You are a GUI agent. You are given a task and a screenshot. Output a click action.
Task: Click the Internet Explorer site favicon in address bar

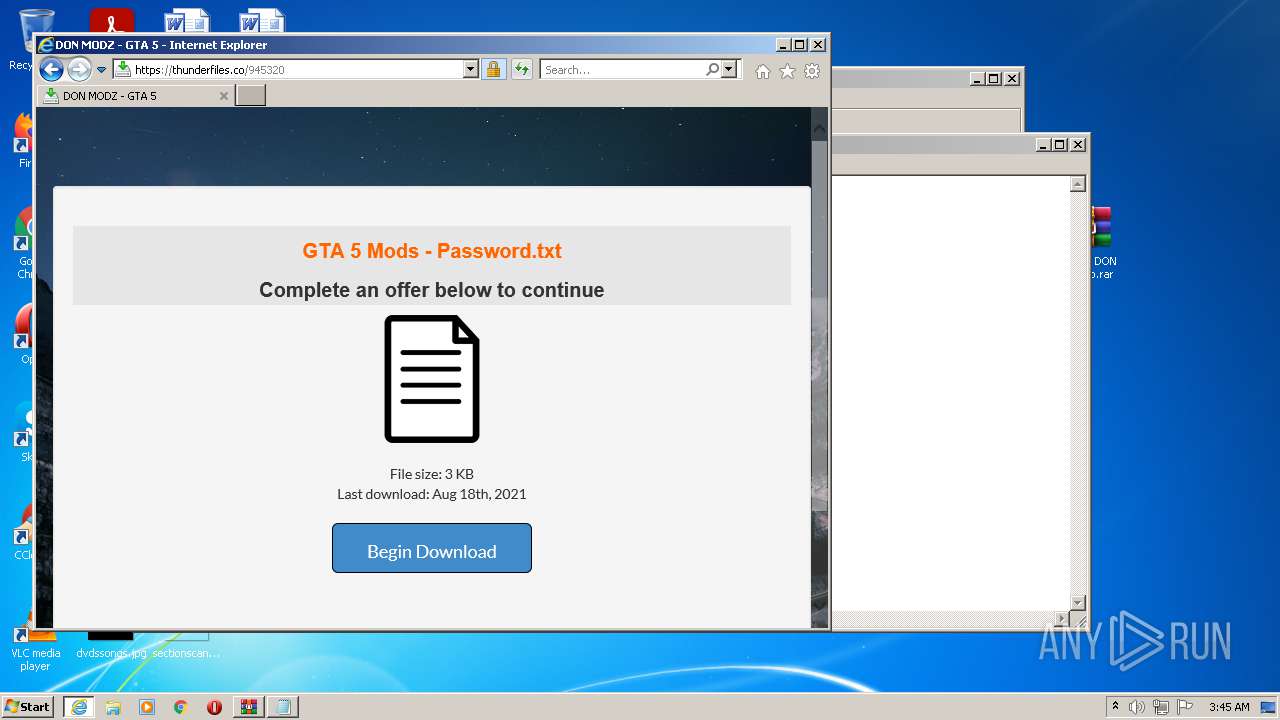(122, 70)
